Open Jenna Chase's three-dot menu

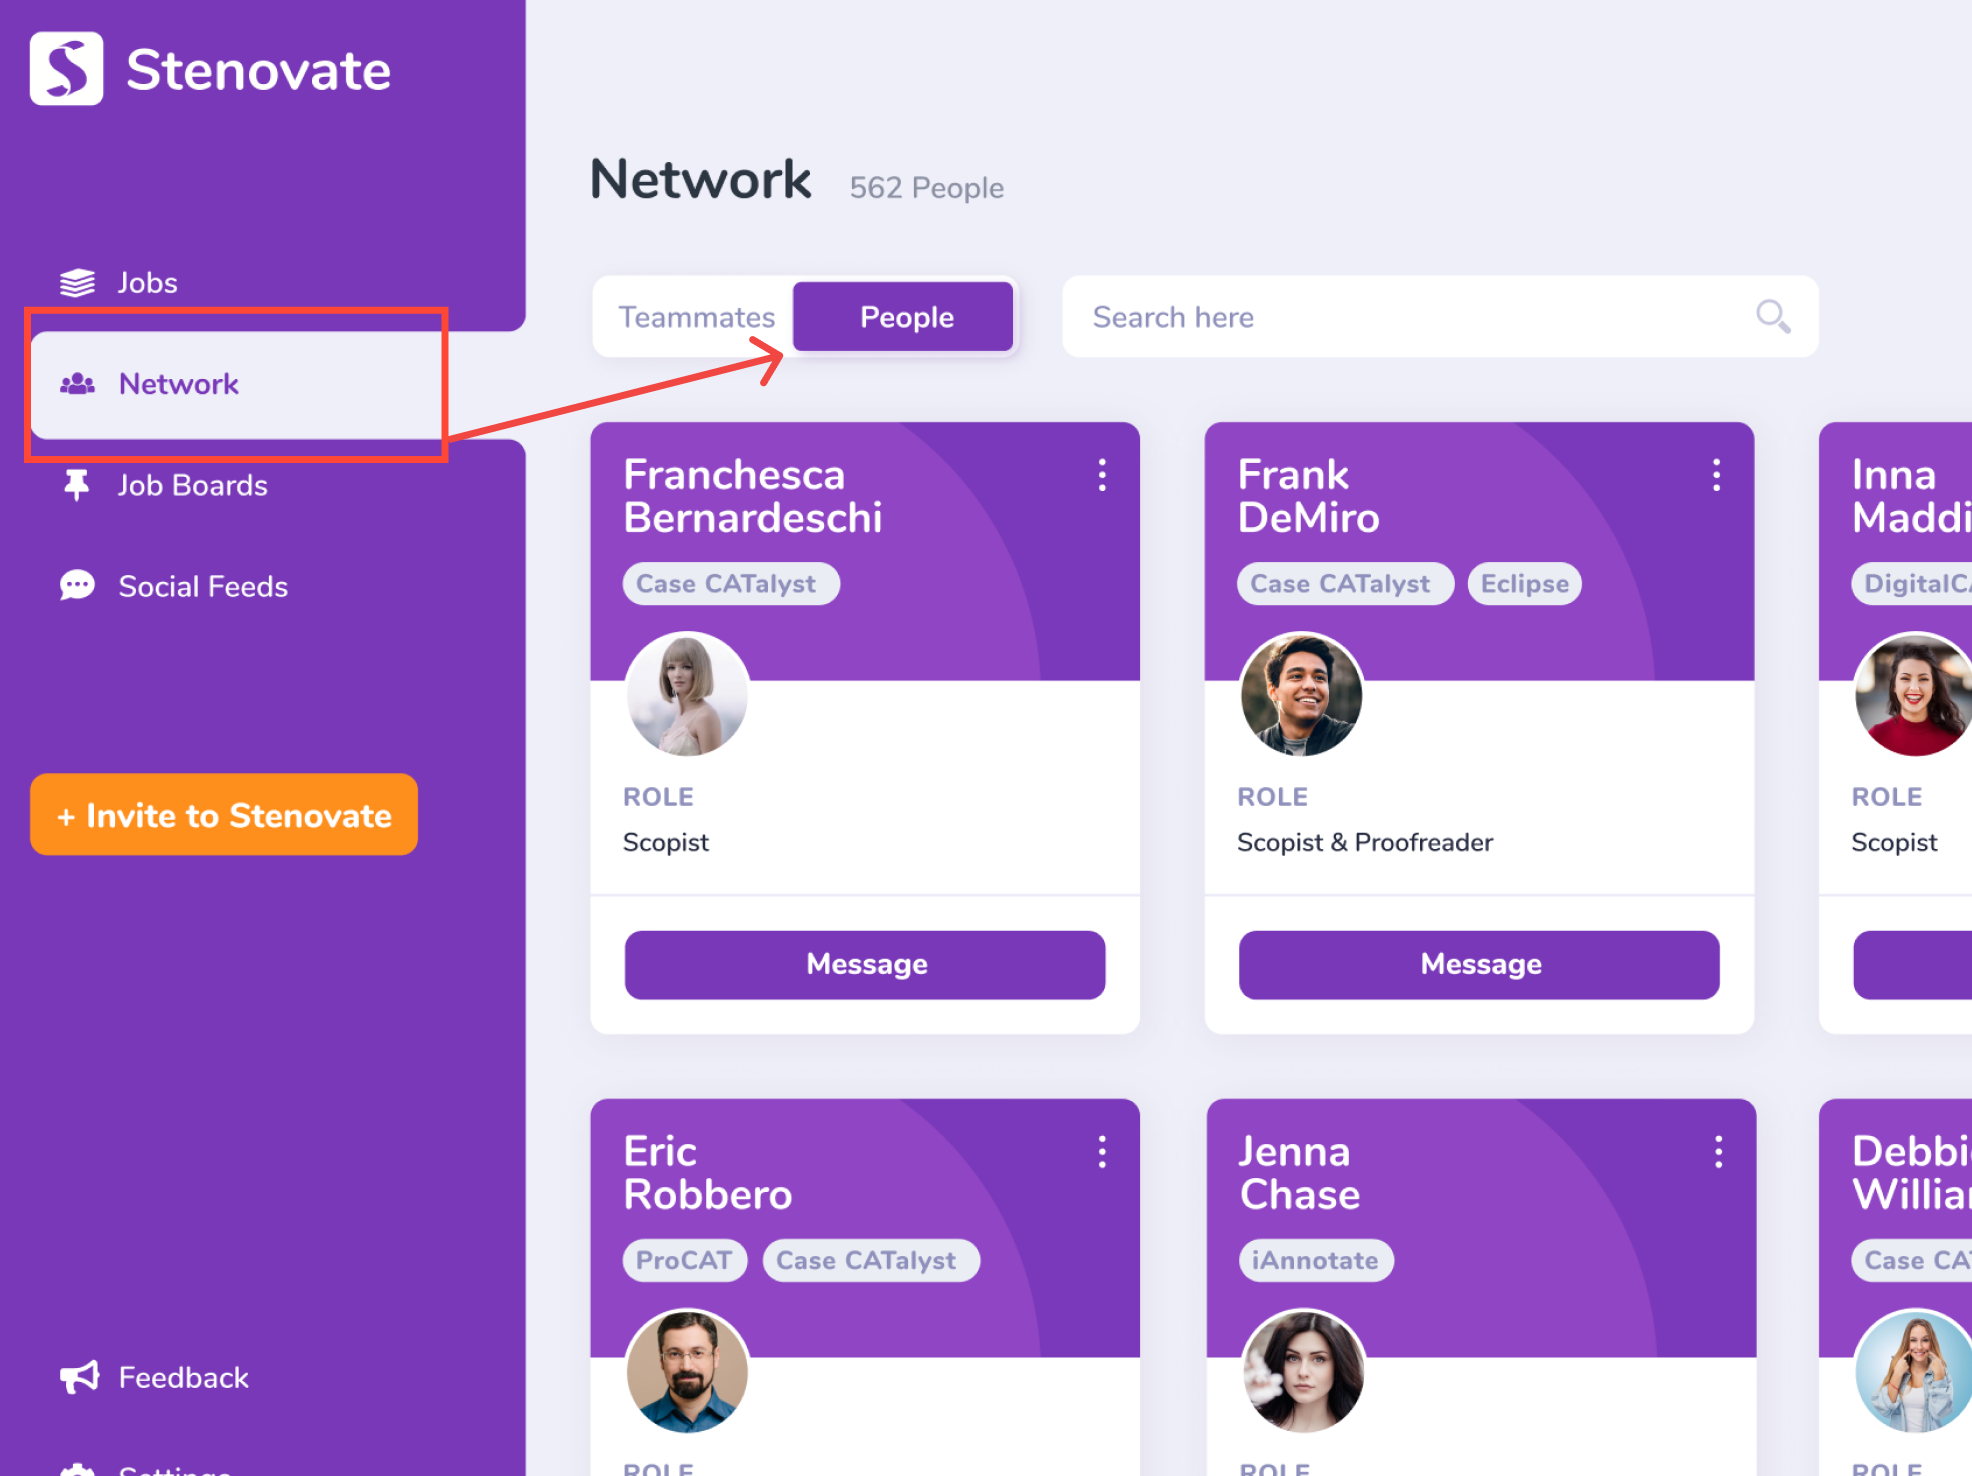pyautogui.click(x=1718, y=1152)
